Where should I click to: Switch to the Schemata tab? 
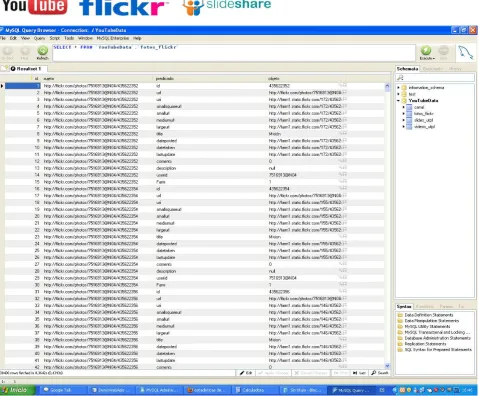pyautogui.click(x=407, y=69)
